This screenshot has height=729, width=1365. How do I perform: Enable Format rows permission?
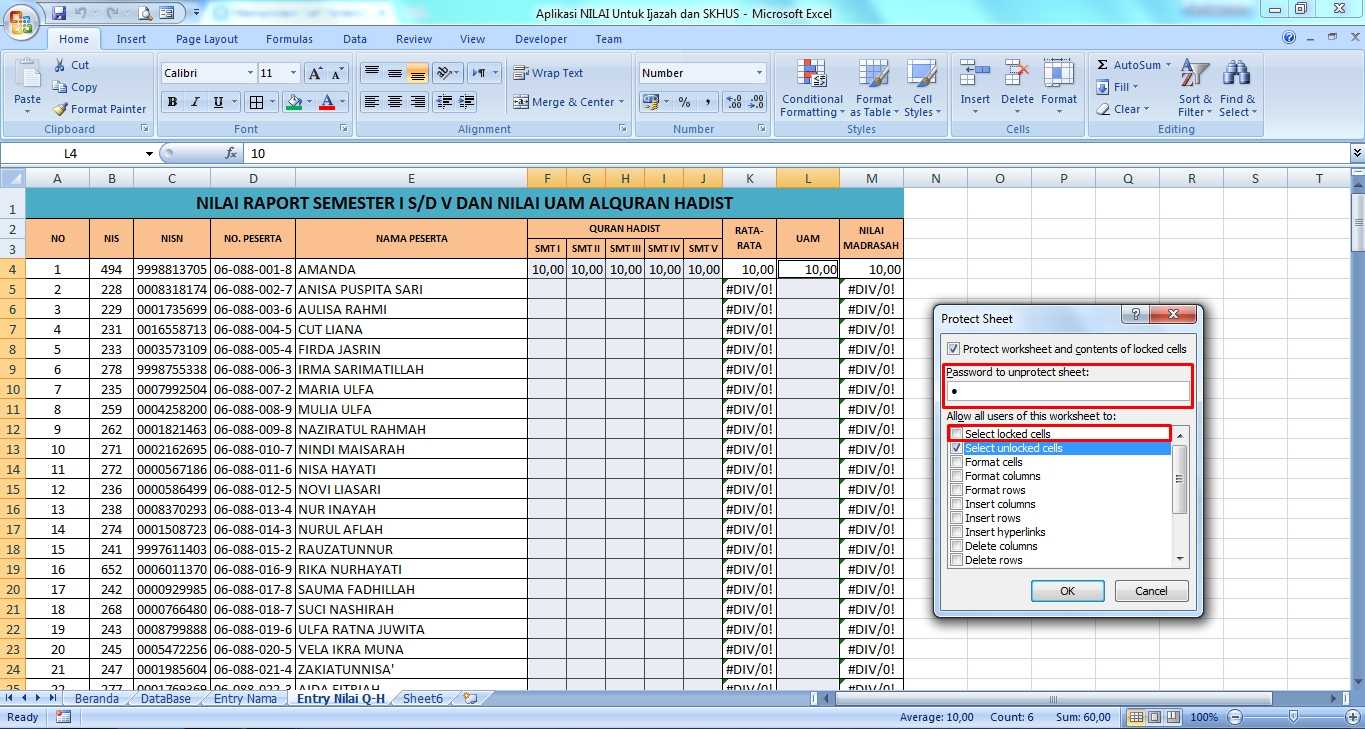click(x=957, y=490)
